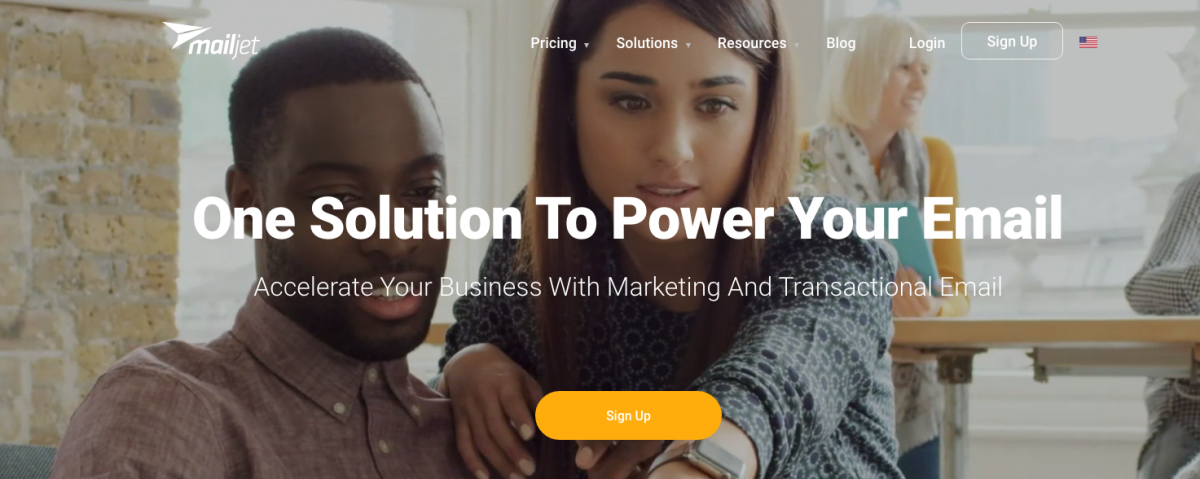Viewport: 1200px width, 479px height.
Task: Click the Mailjet paper plane logo icon
Action: 188,36
